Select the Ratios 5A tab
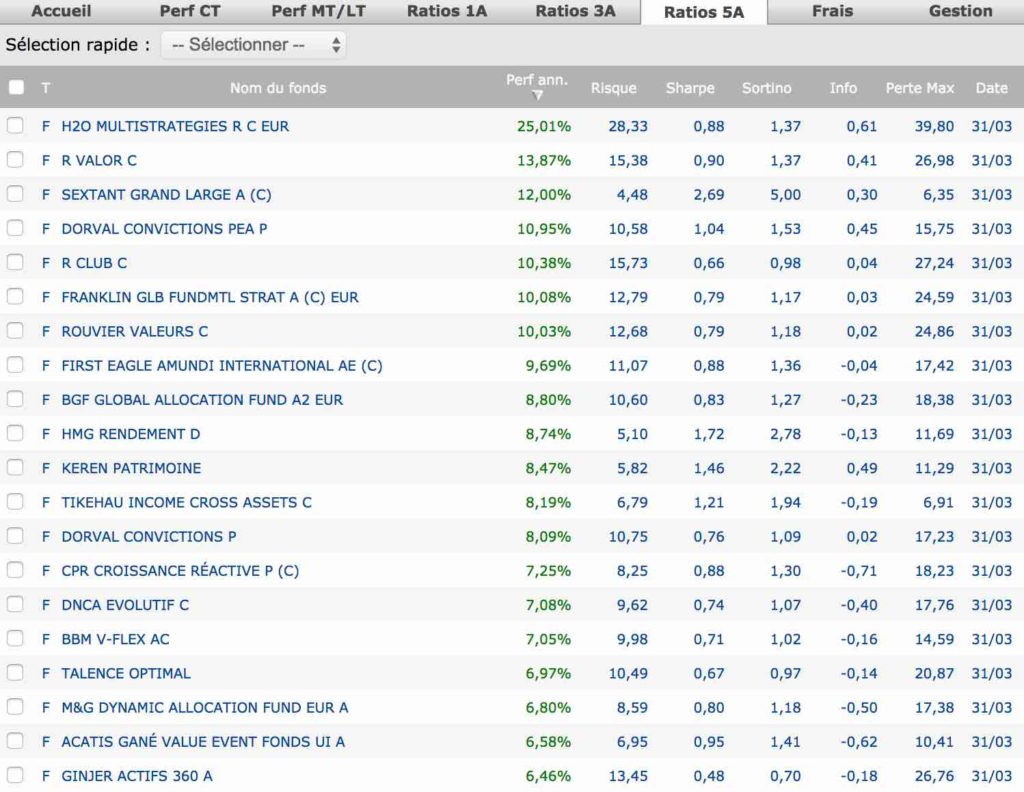This screenshot has width=1024, height=792. click(x=703, y=12)
